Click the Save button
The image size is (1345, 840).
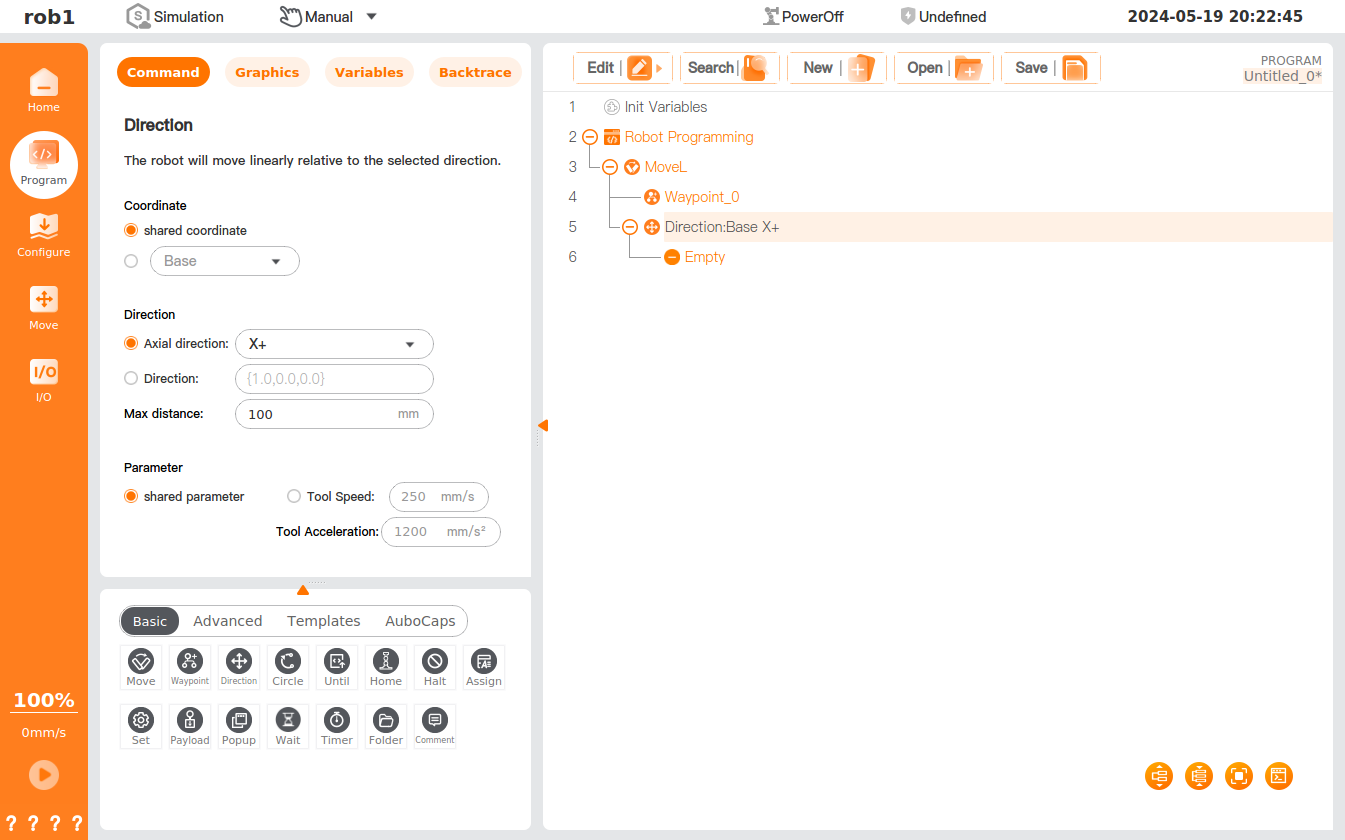[x=1050, y=68]
